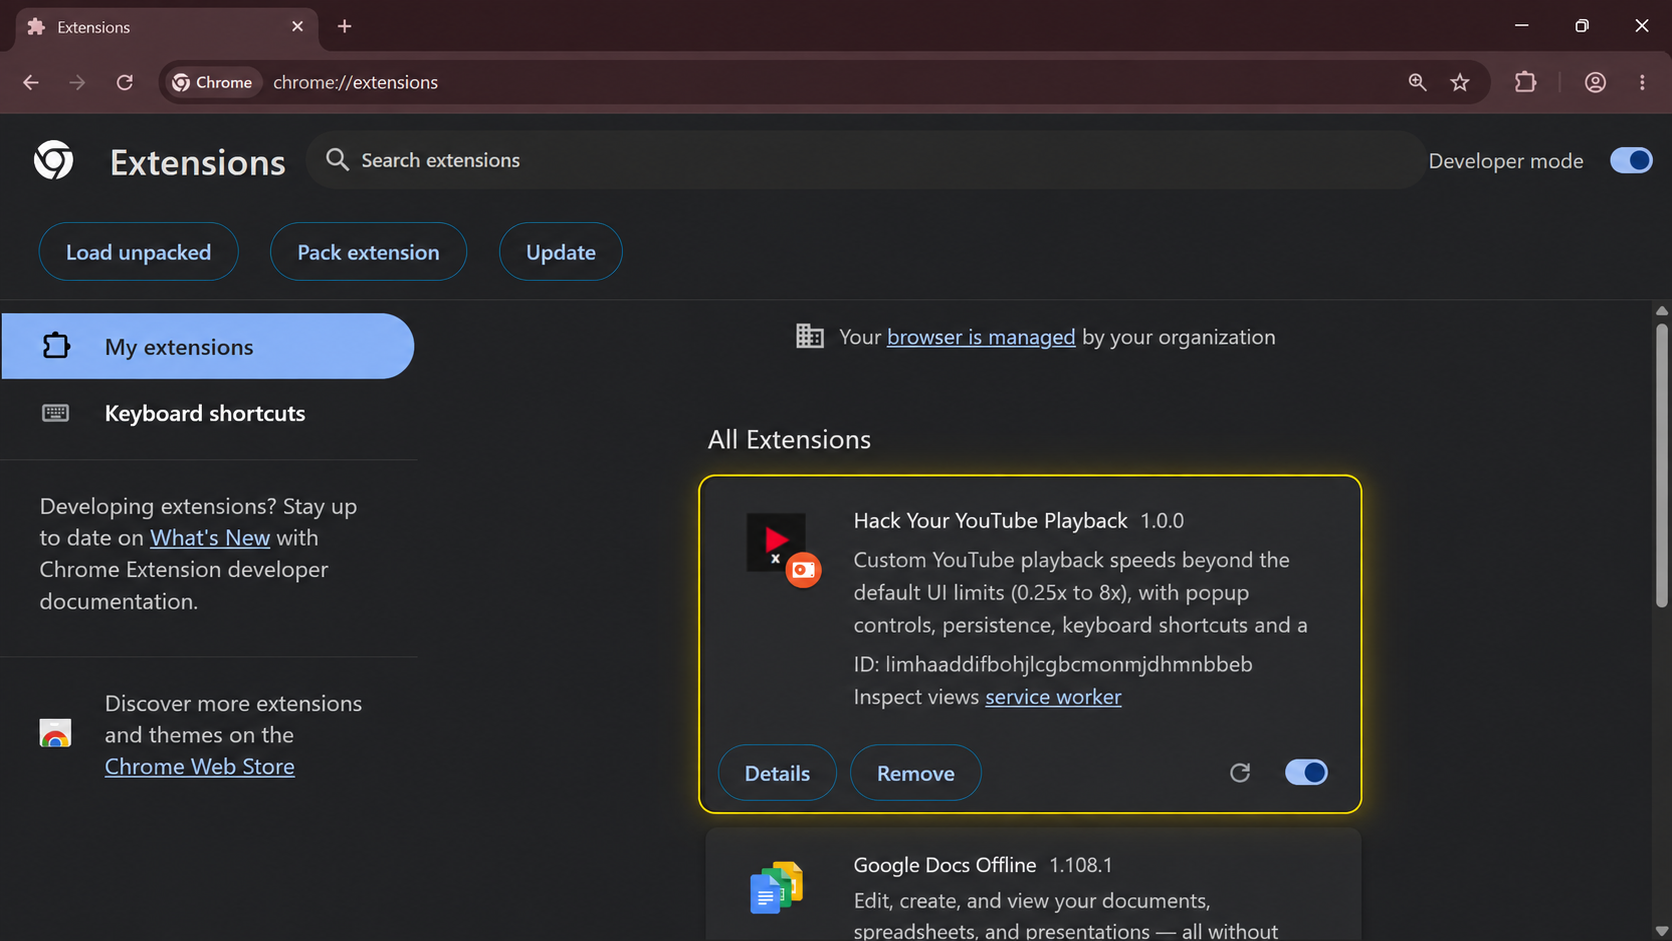This screenshot has height=941, width=1672.
Task: Reload the Hack Your YouTube Playback extension
Action: coord(1240,772)
